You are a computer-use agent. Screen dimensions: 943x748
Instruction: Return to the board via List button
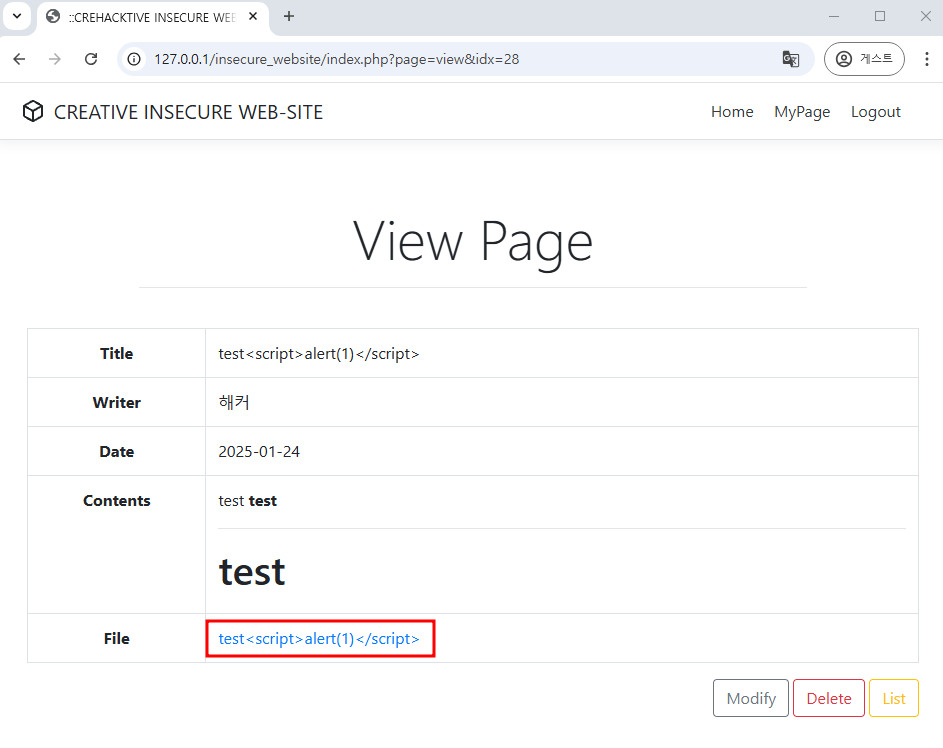pyautogui.click(x=894, y=698)
